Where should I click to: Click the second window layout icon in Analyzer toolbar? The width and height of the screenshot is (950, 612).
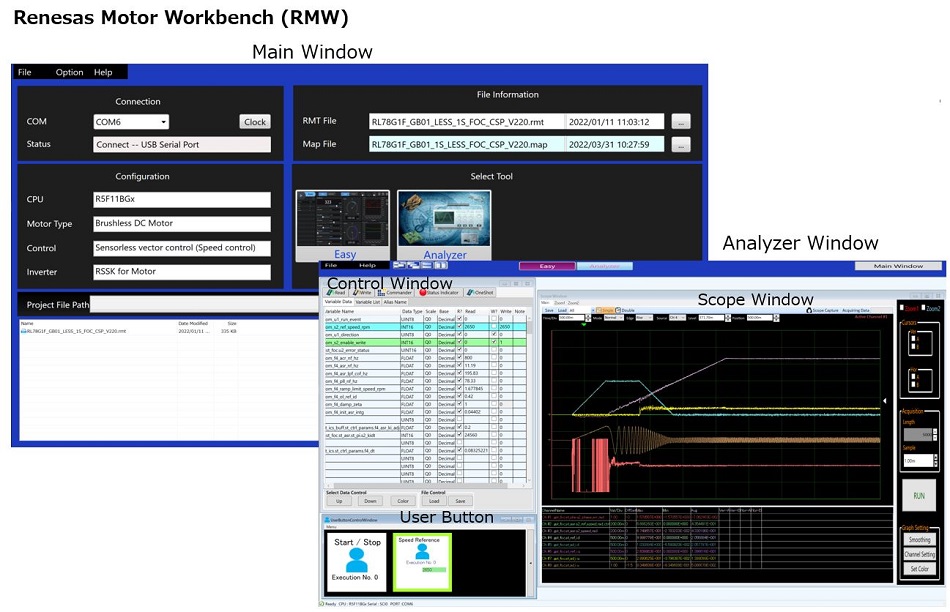(x=413, y=265)
